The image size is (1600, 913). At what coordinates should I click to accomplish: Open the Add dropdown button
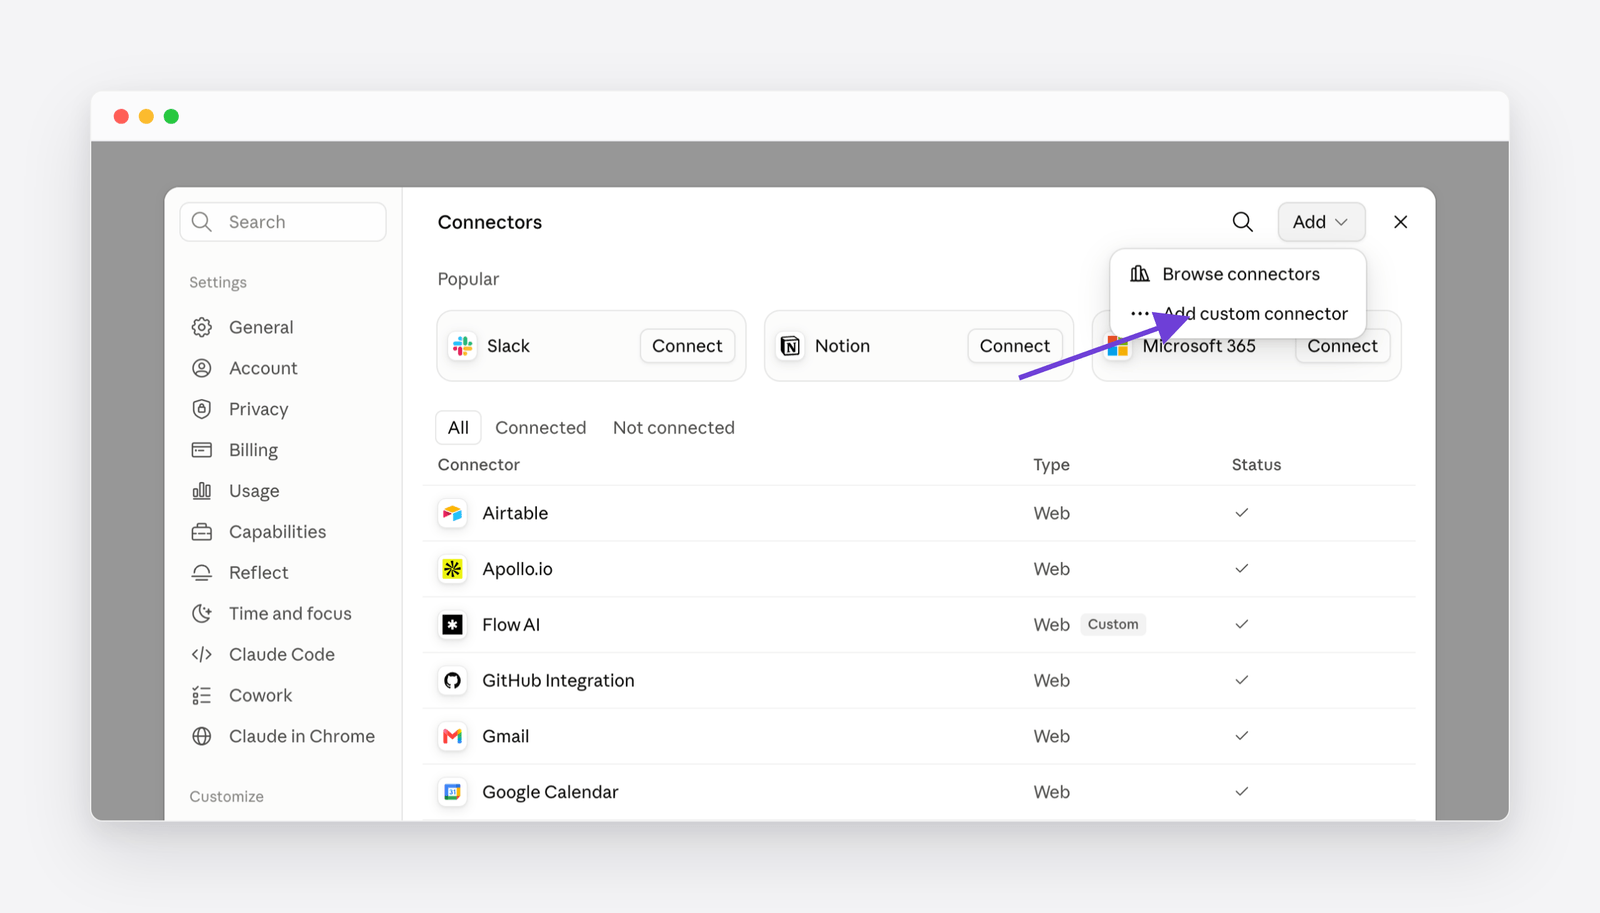click(1321, 222)
